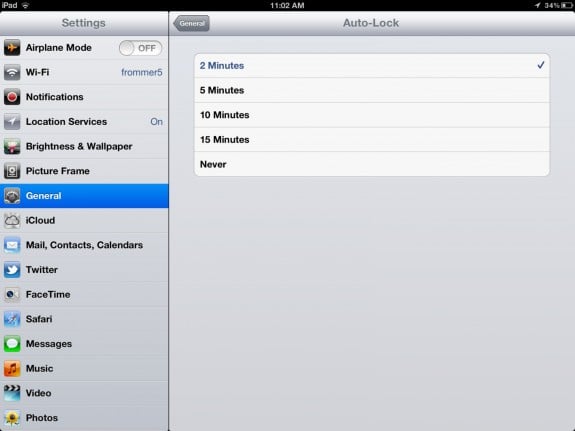The height and width of the screenshot is (431, 575).
Task: Open Mail, Contacts, Calendars settings
Action: (84, 245)
